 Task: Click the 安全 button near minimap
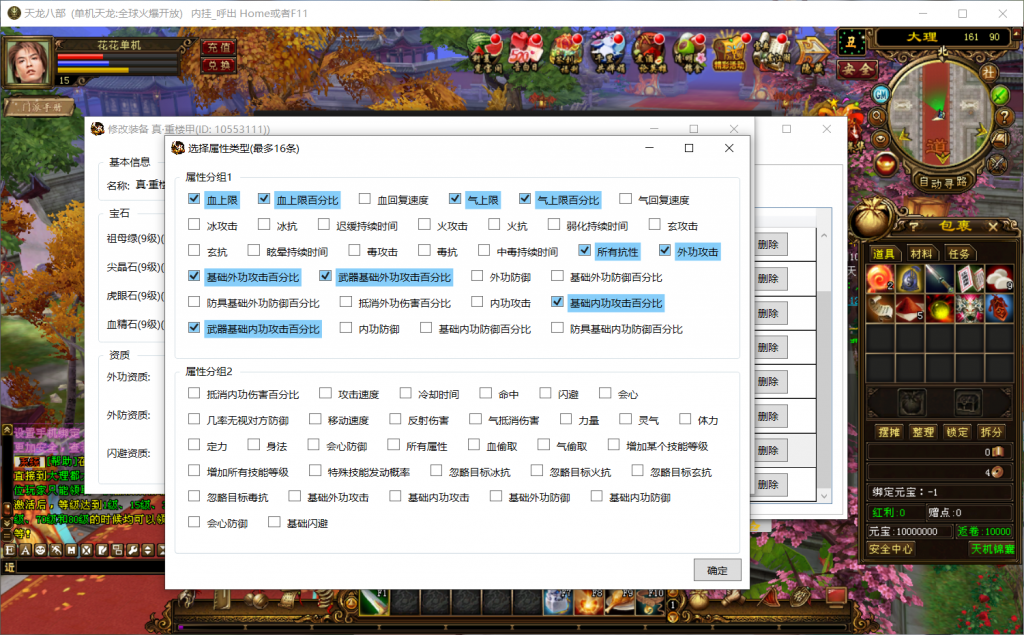pos(857,68)
